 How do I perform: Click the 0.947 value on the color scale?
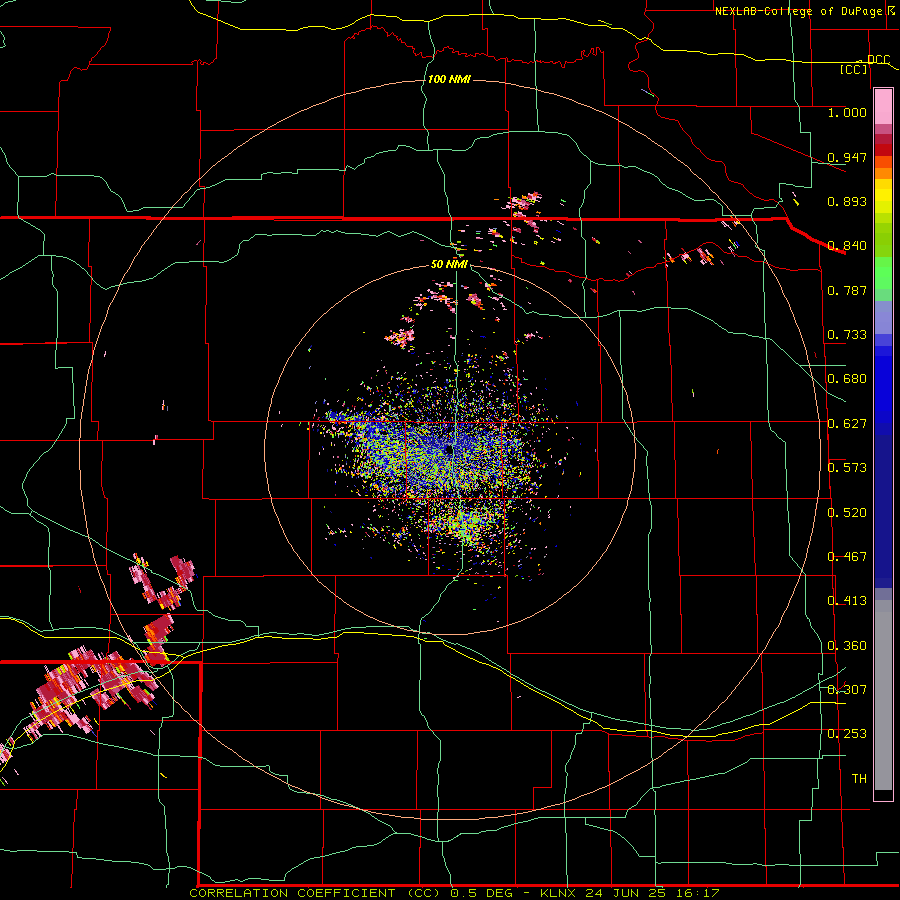click(847, 157)
